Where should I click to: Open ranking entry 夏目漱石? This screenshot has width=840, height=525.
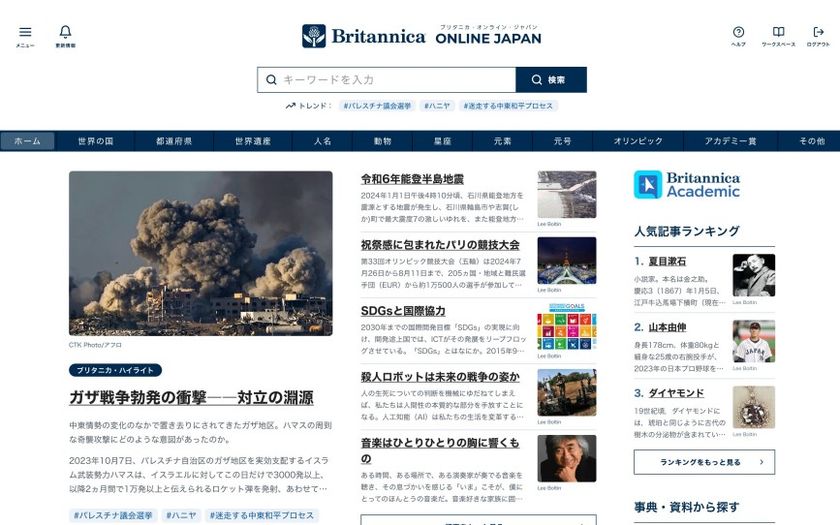[667, 261]
